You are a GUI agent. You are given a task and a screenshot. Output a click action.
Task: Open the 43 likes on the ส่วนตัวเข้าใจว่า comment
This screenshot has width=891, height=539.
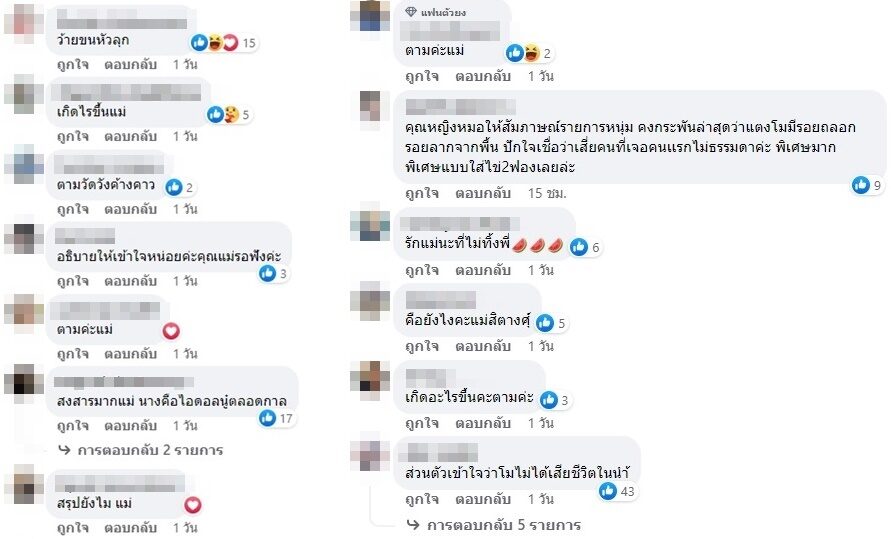pyautogui.click(x=617, y=491)
